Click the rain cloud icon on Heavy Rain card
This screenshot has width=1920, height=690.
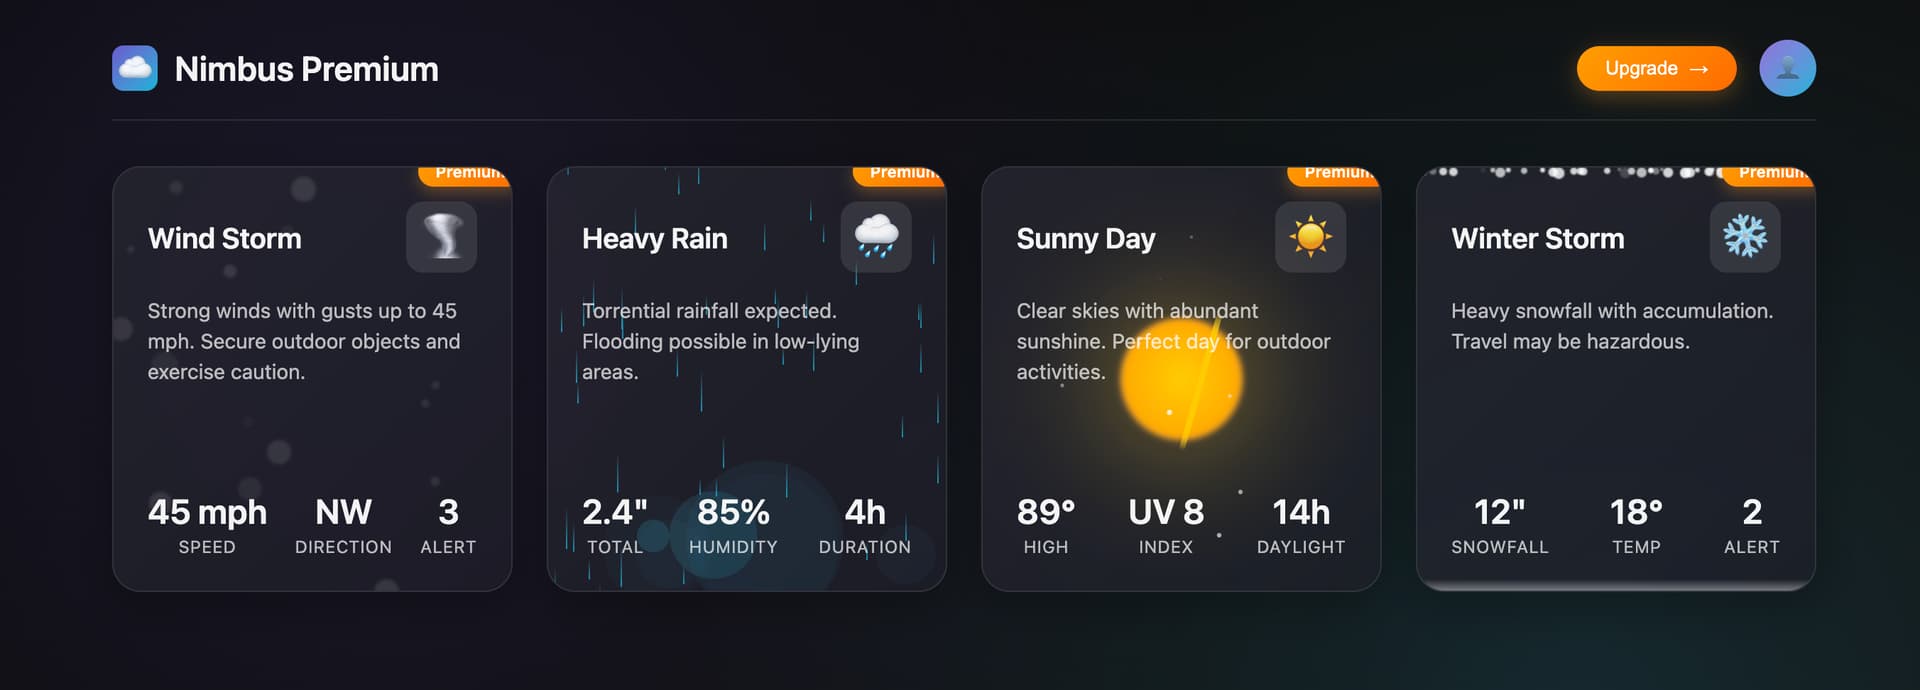(x=876, y=237)
